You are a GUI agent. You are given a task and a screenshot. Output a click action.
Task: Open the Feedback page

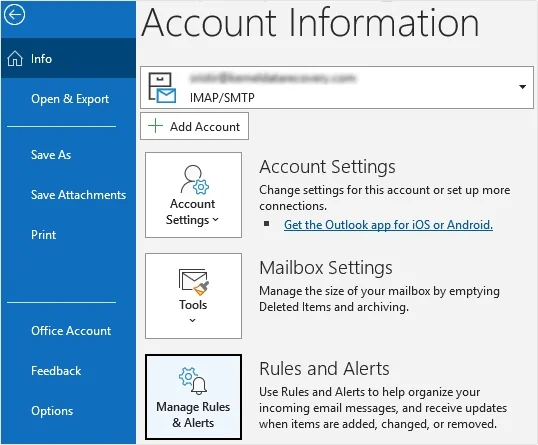56,371
